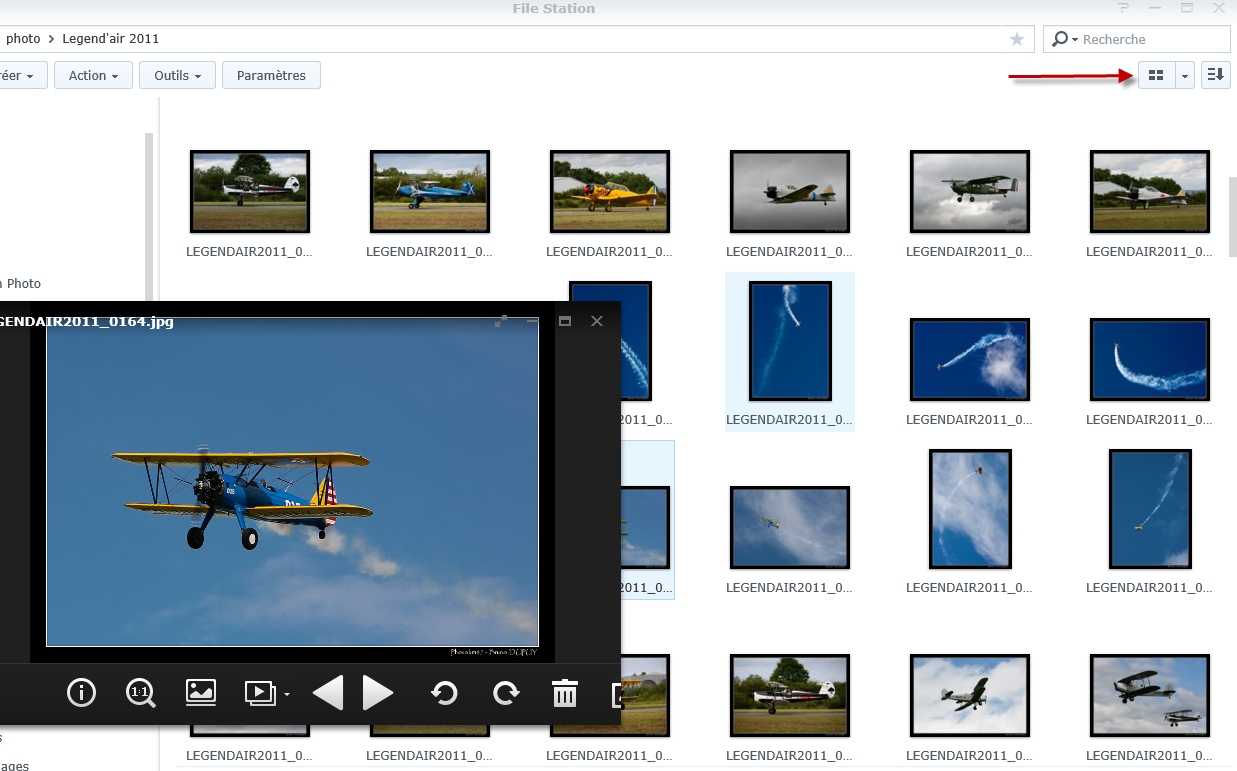Add folder to favorites with star
Screen dimensions: 1237x771
[x=1017, y=39]
